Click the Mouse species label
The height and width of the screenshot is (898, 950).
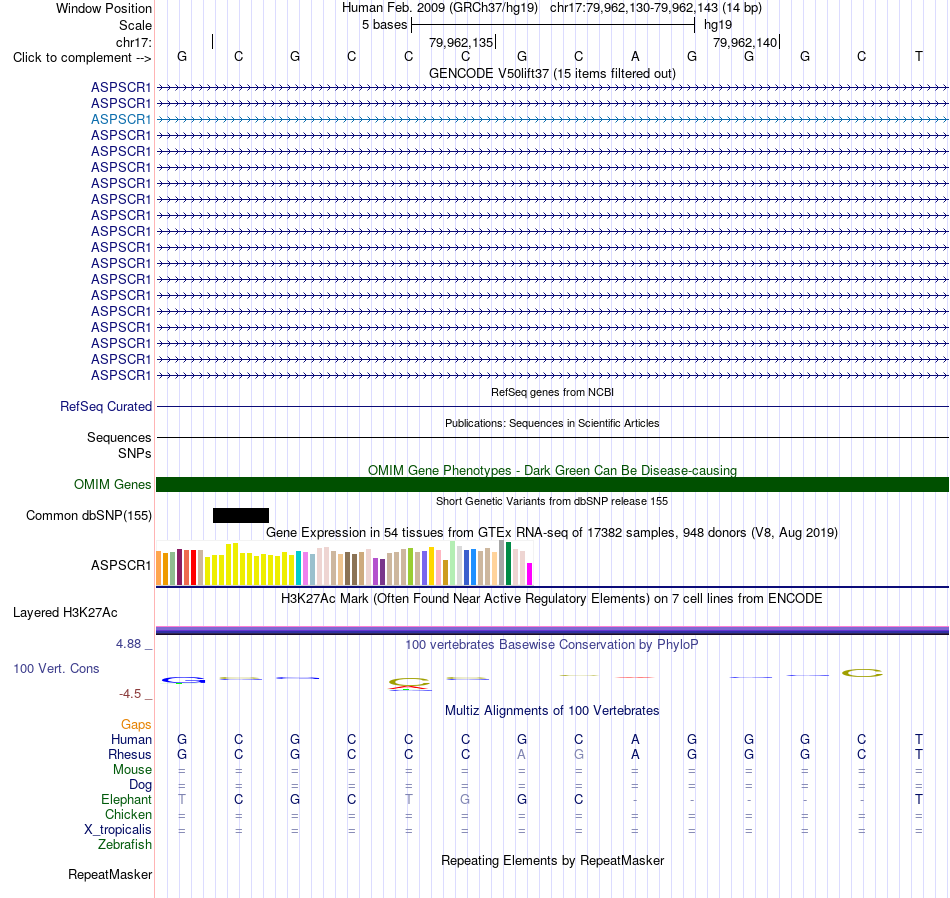pos(132,770)
